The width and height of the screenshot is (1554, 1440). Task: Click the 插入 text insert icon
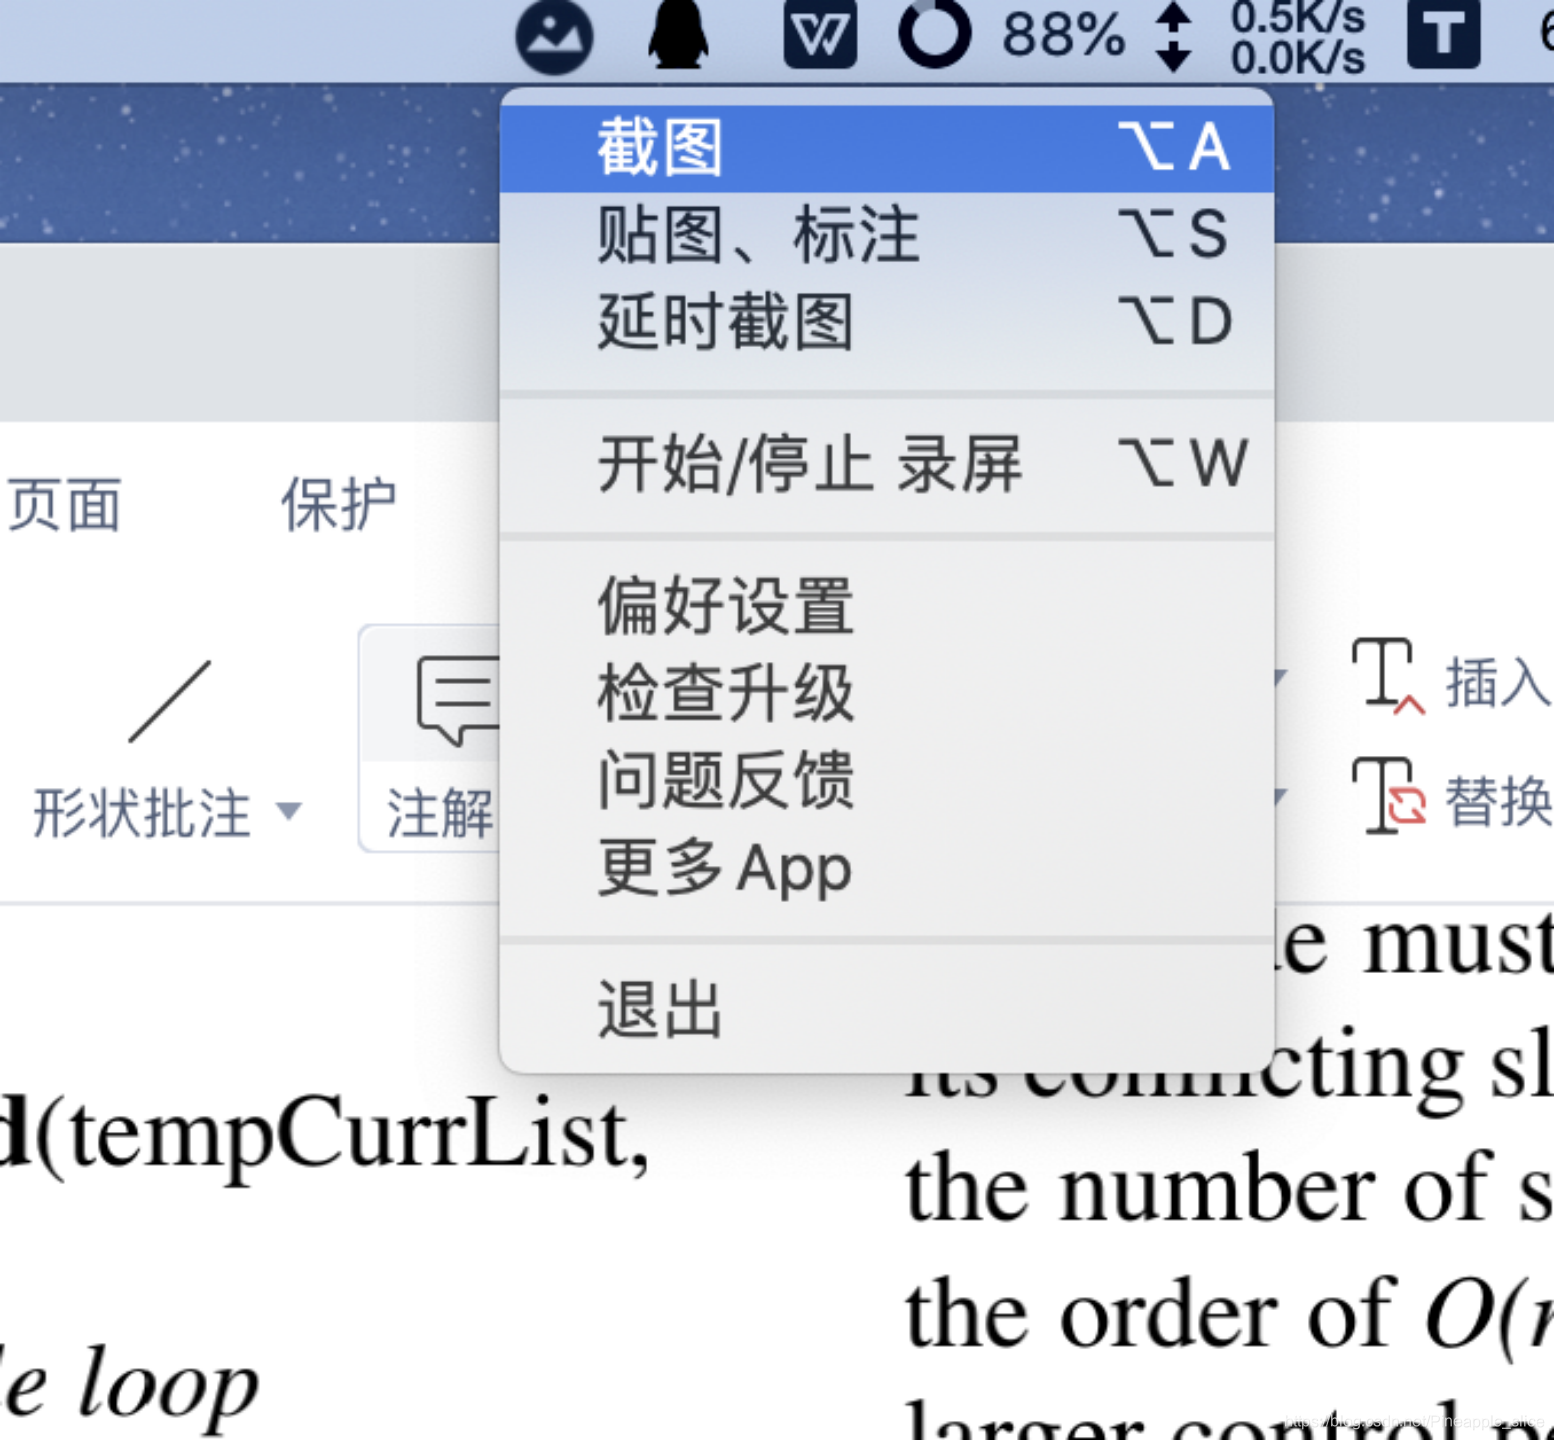click(x=1387, y=677)
